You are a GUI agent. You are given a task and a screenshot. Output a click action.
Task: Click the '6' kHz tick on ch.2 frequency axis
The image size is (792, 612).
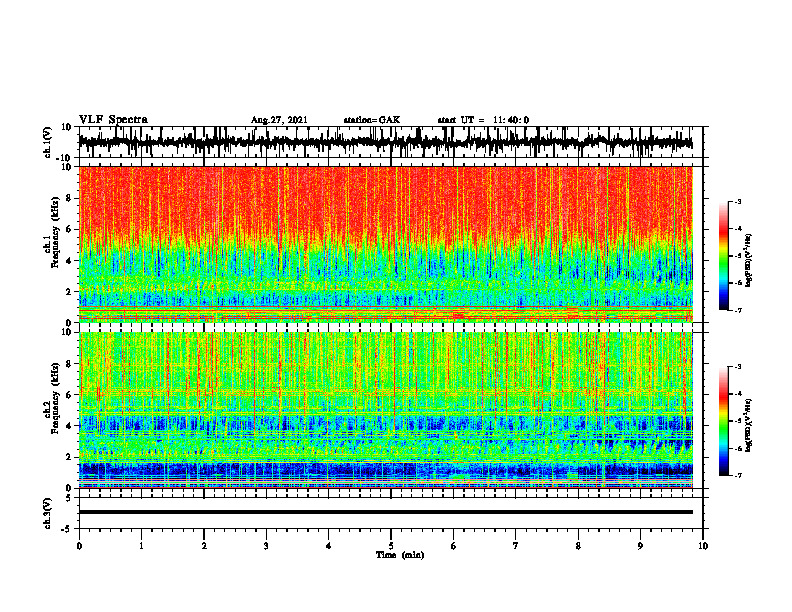(69, 395)
